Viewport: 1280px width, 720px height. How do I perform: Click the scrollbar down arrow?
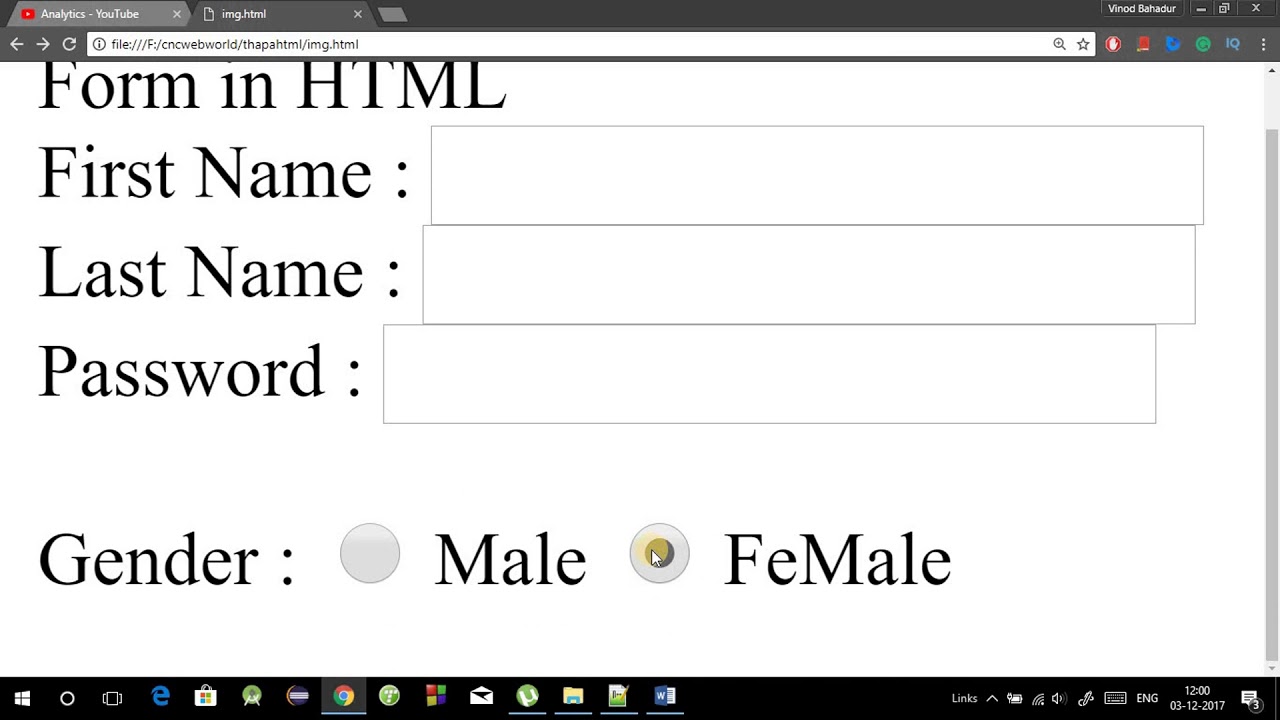[1272, 669]
